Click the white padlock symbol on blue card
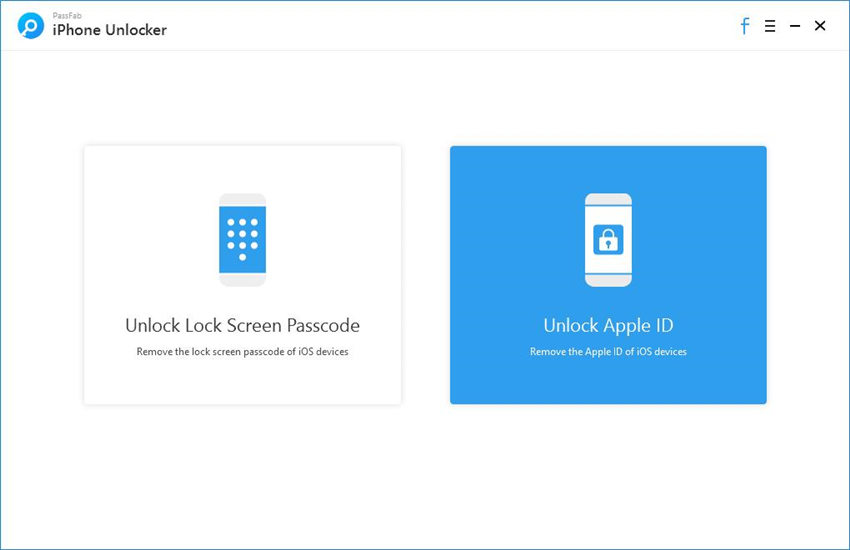 [608, 240]
